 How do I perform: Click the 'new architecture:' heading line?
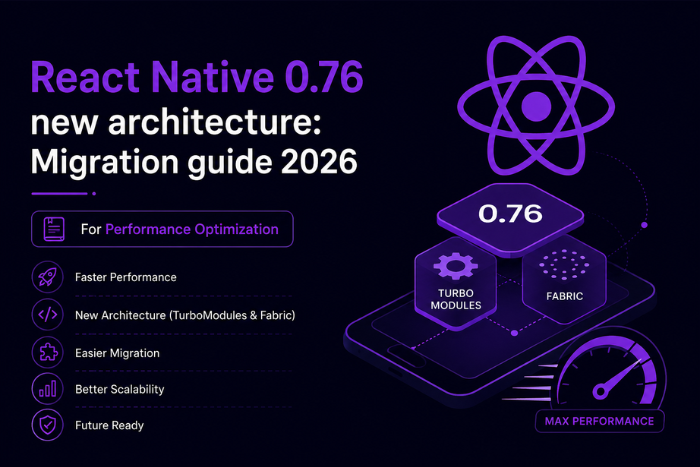click(176, 122)
